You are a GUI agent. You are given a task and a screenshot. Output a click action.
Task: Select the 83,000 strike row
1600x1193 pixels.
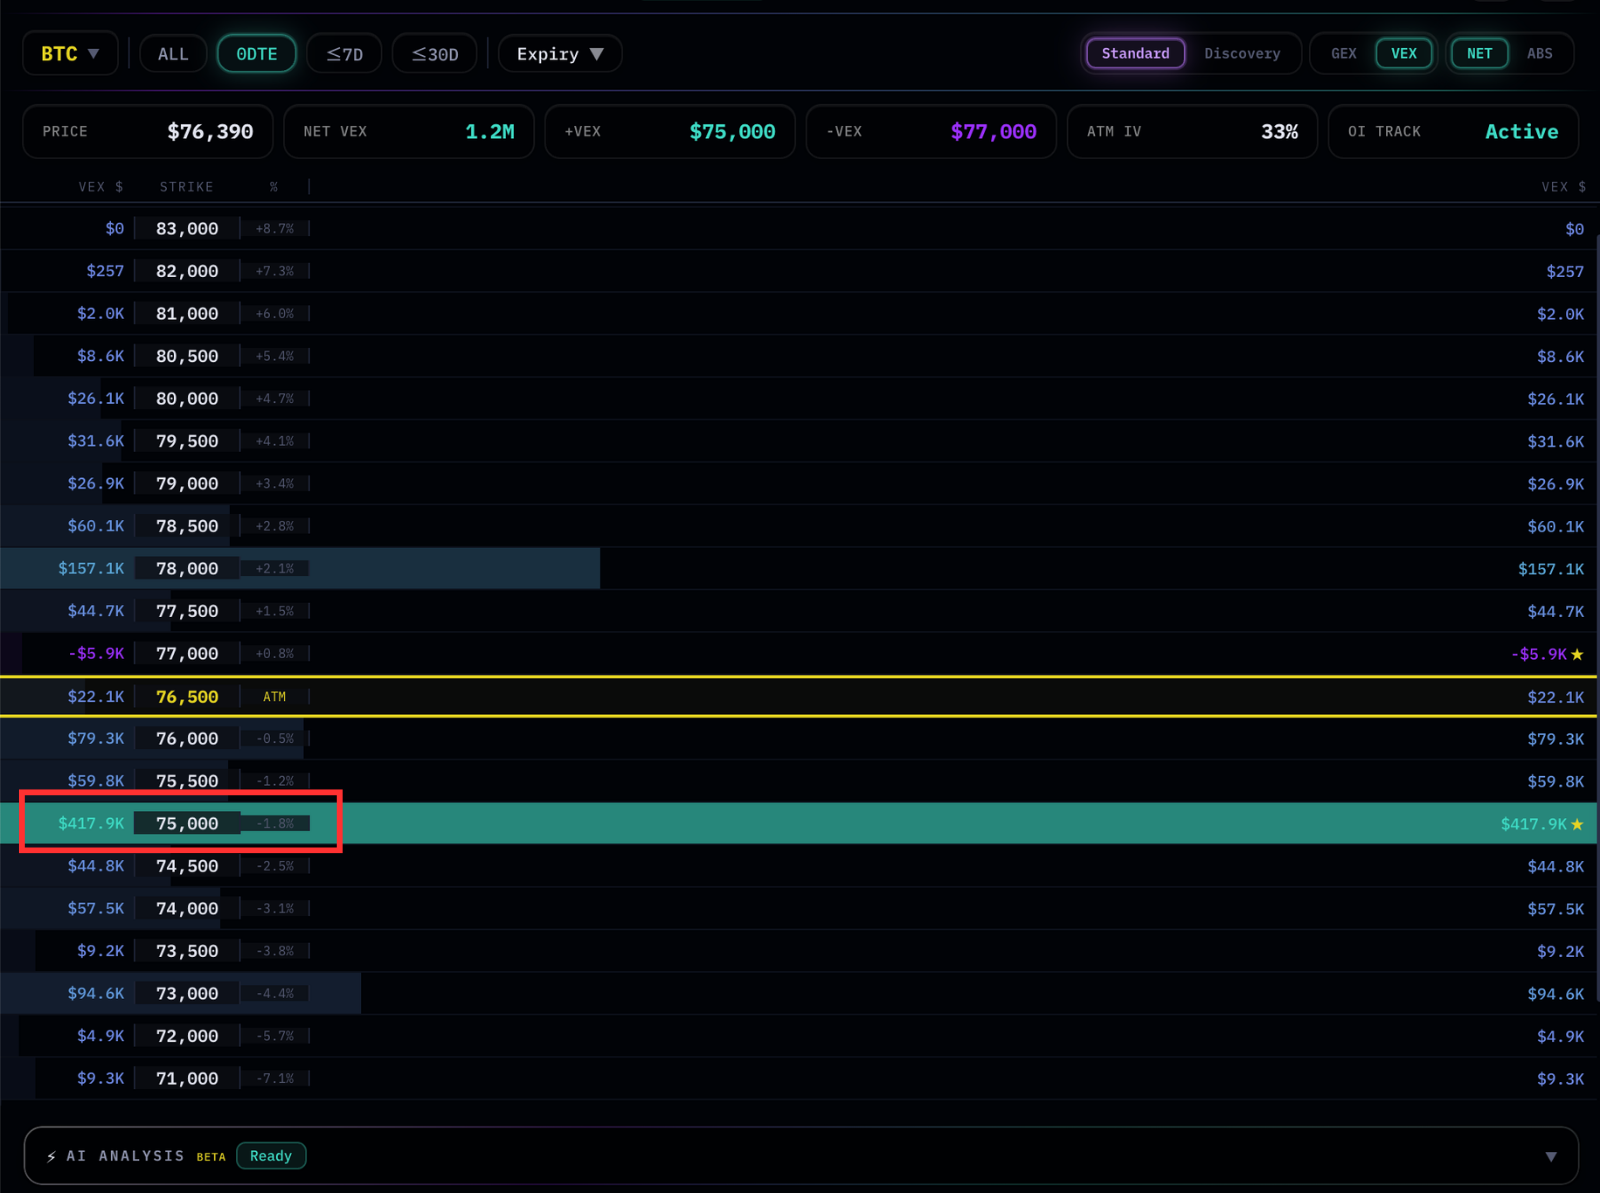(798, 229)
